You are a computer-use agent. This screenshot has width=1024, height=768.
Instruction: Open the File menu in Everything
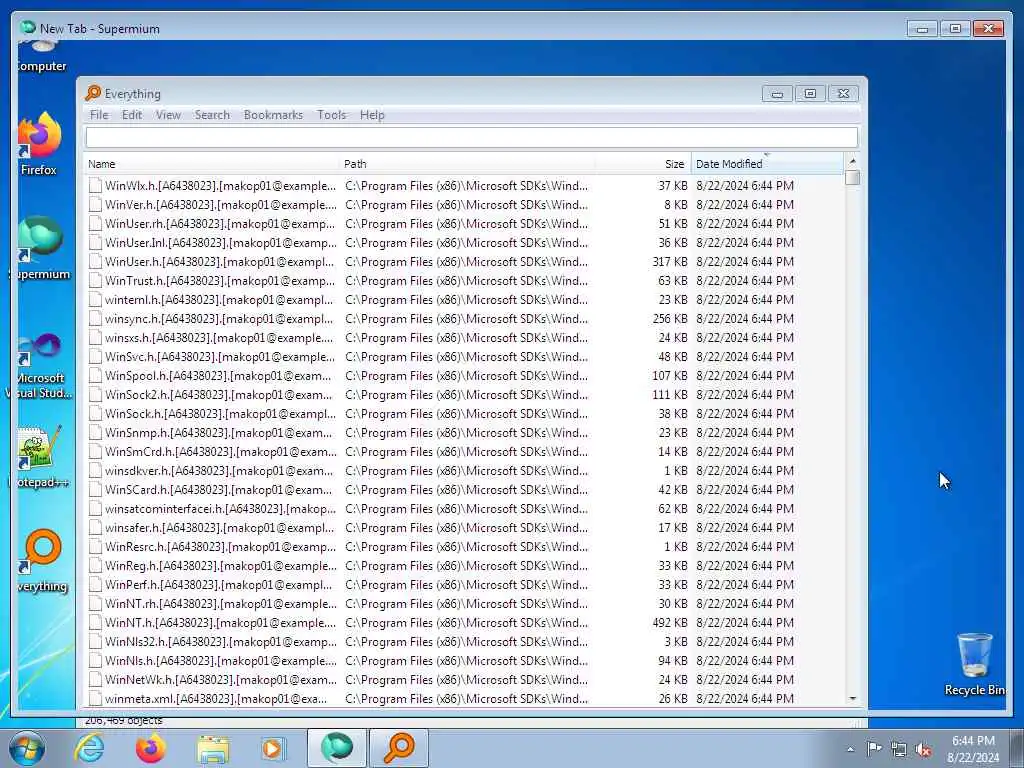[99, 115]
